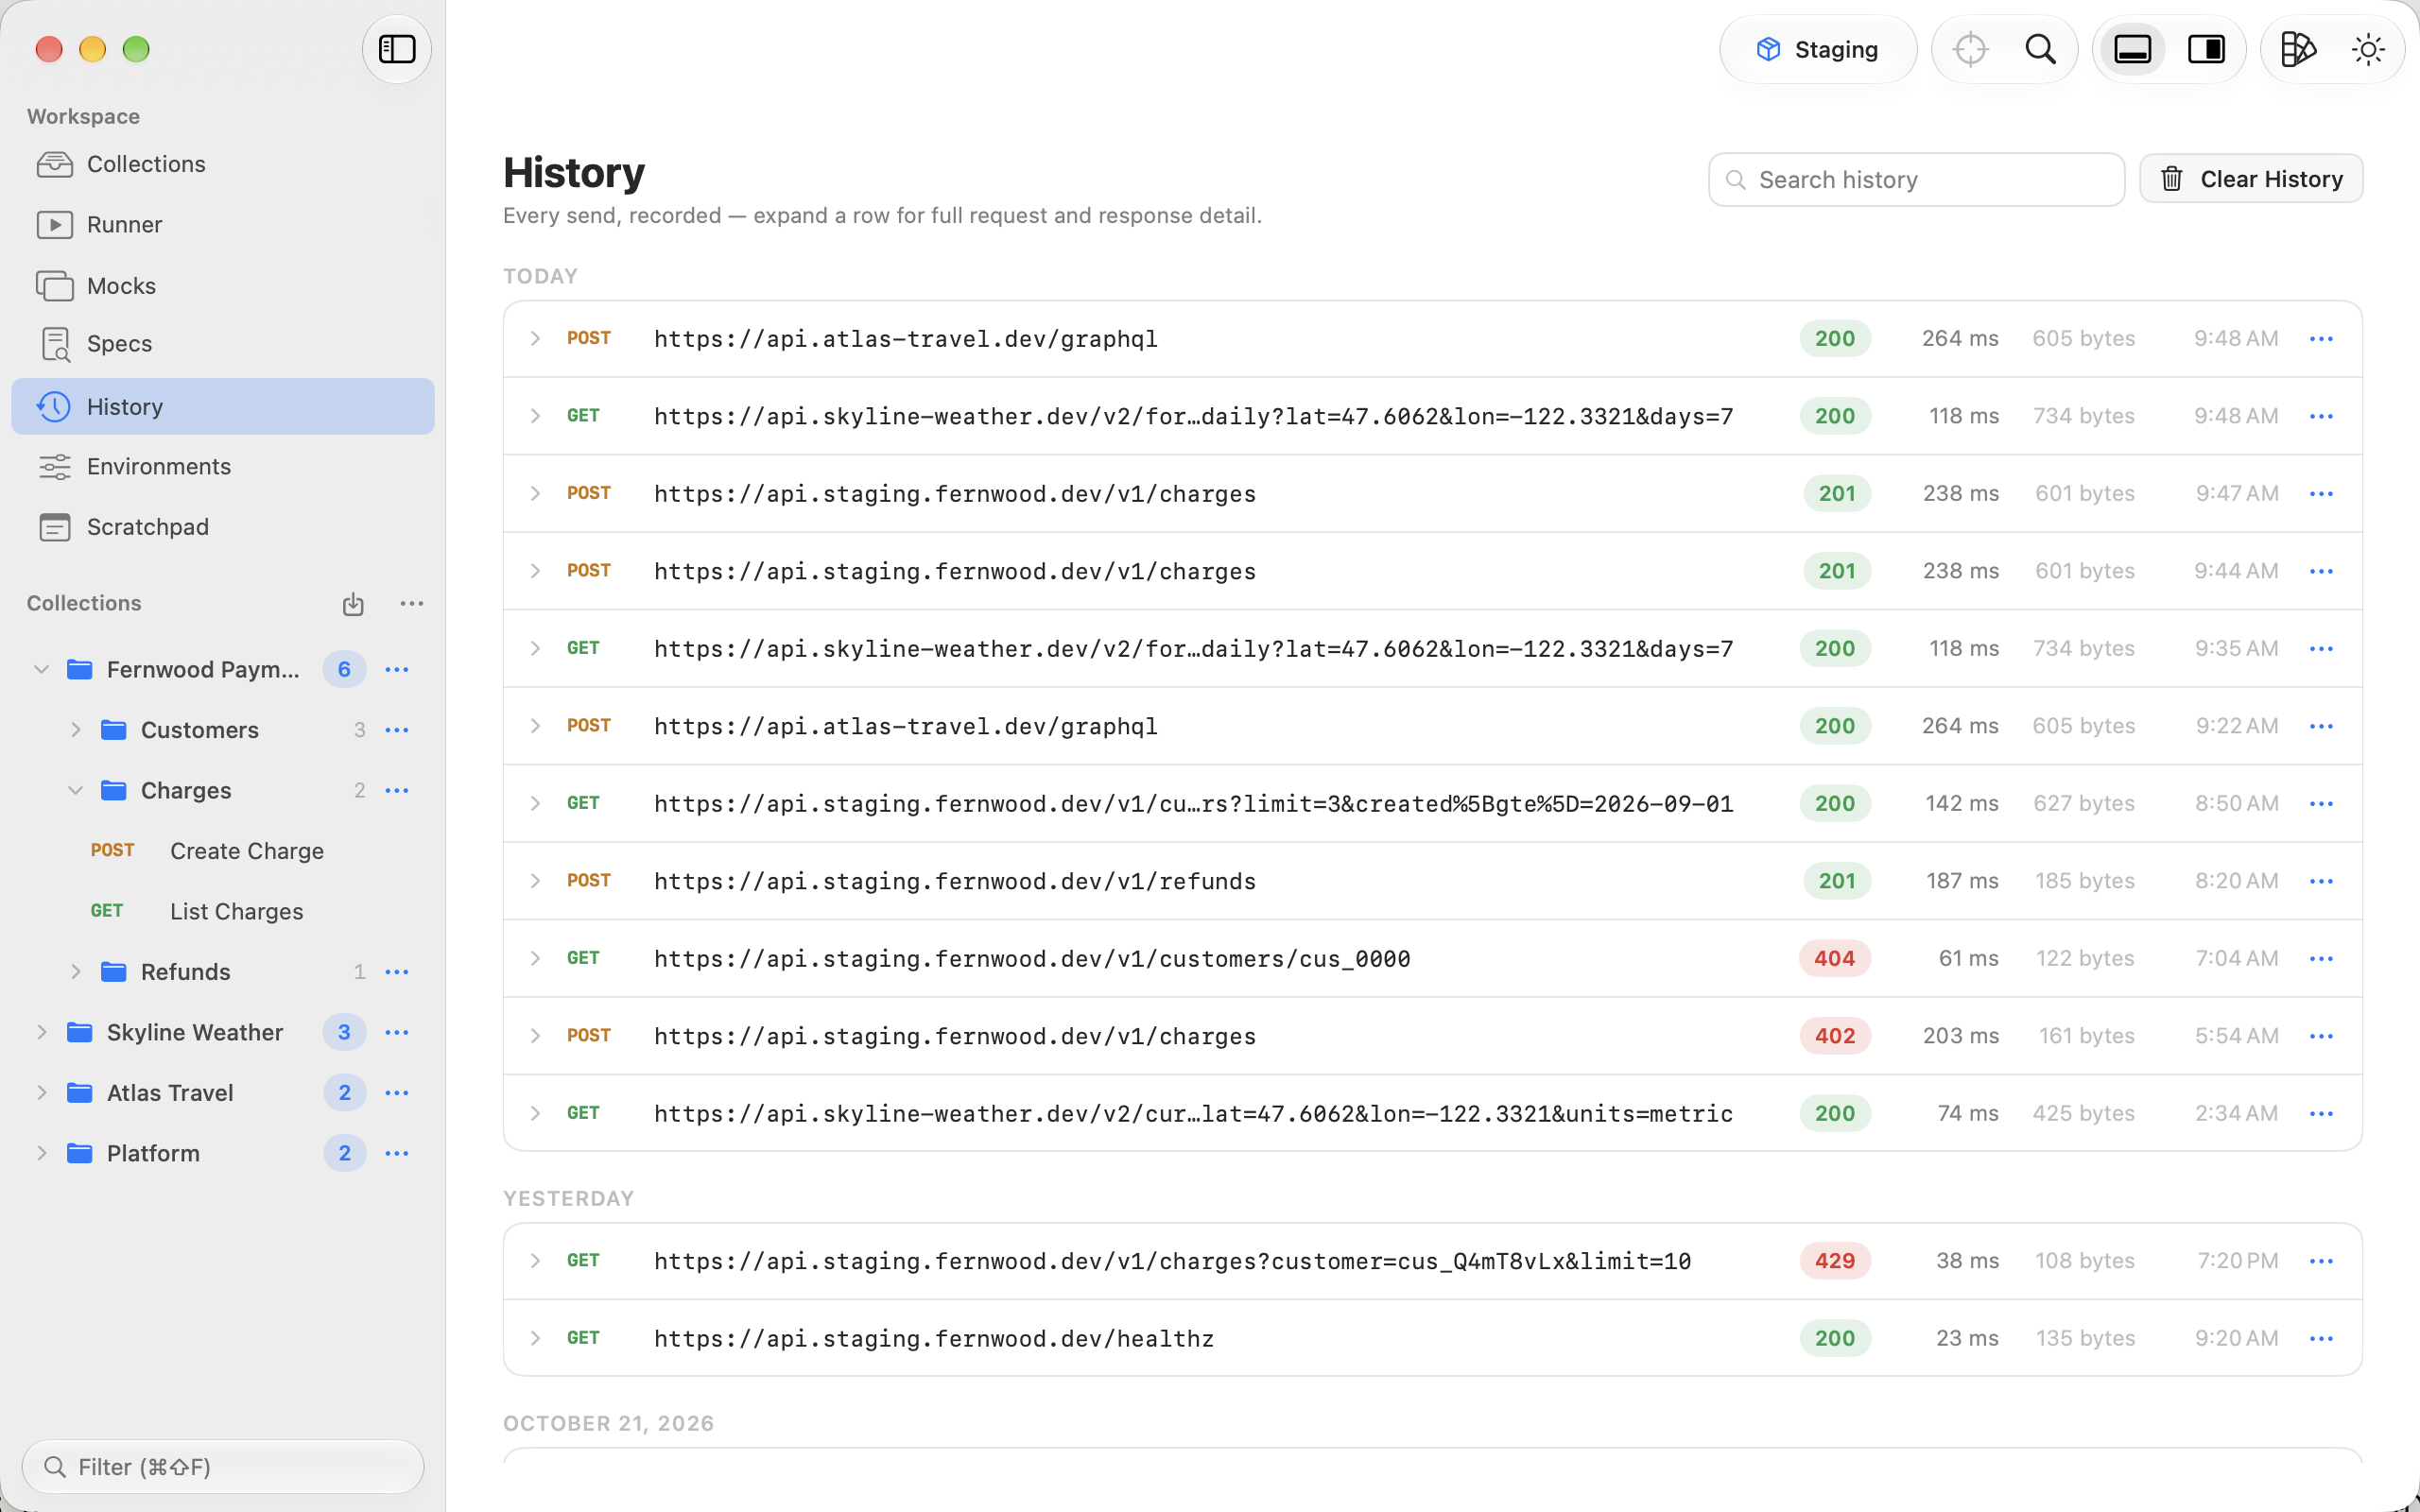Image resolution: width=2420 pixels, height=1512 pixels.
Task: Collapse the Fernwood Payments collection
Action: point(41,669)
